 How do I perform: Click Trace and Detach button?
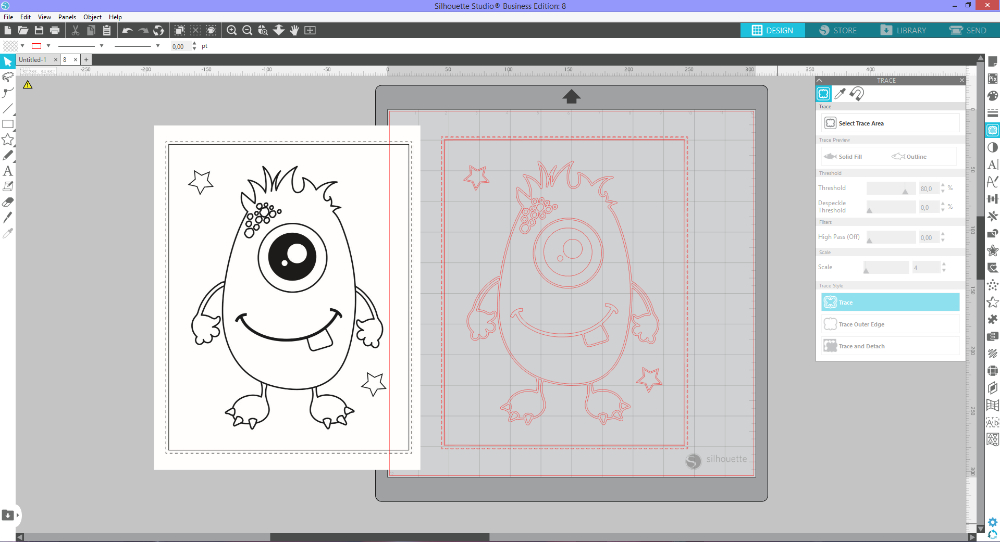coord(890,346)
